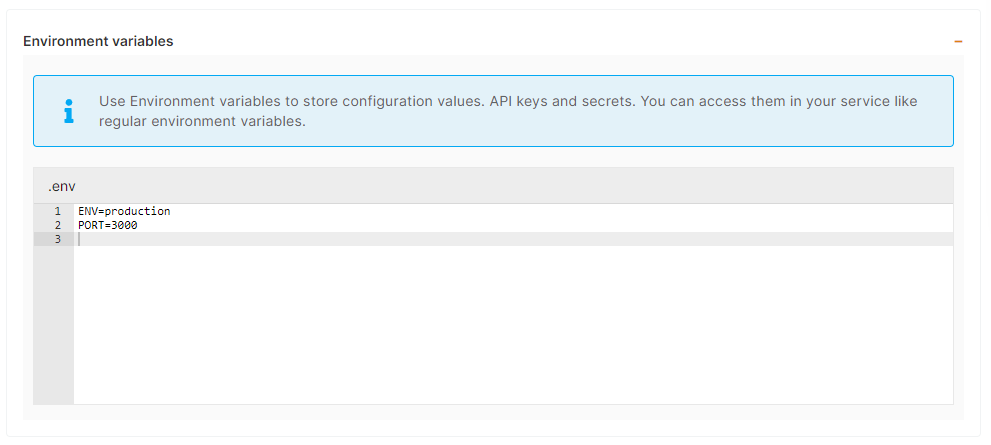The image size is (991, 445).
Task: Collapse the Environment variables section
Action: (958, 42)
